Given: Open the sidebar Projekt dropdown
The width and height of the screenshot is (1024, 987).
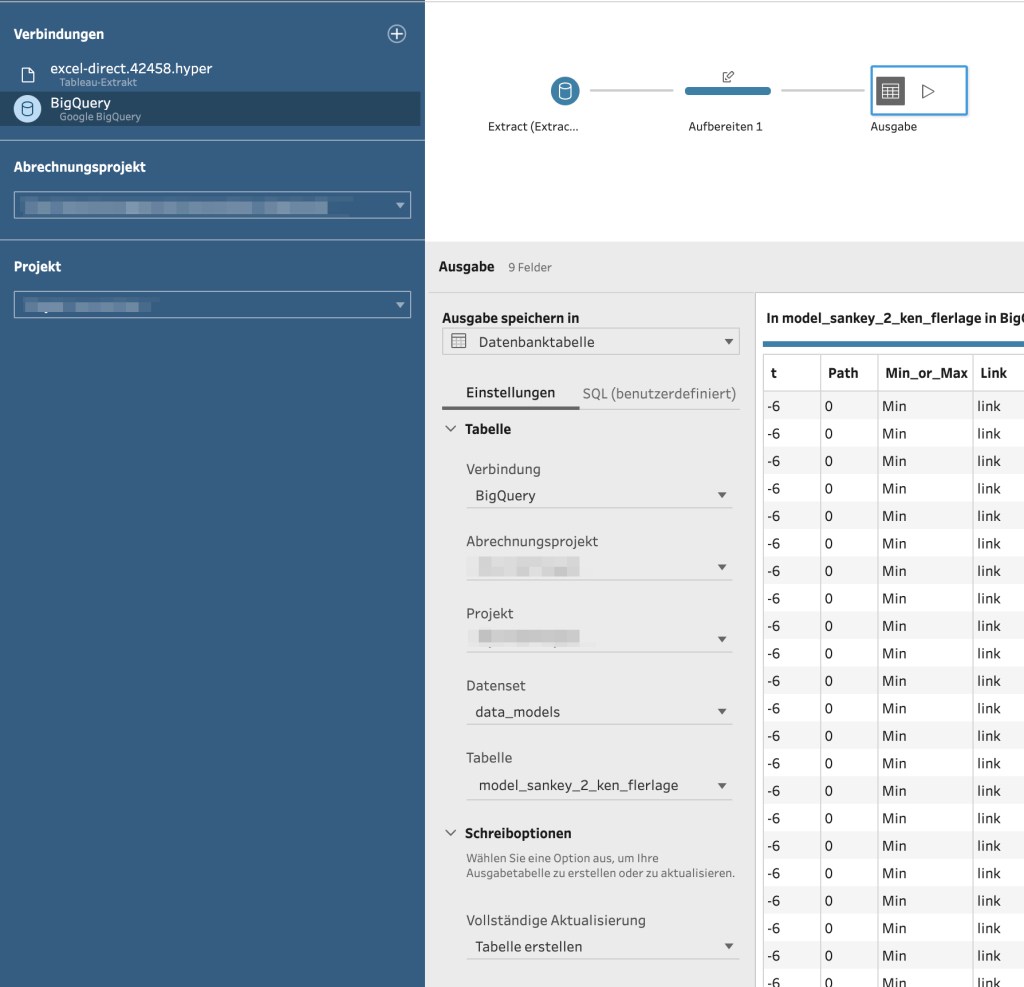Looking at the screenshot, I should pos(212,304).
